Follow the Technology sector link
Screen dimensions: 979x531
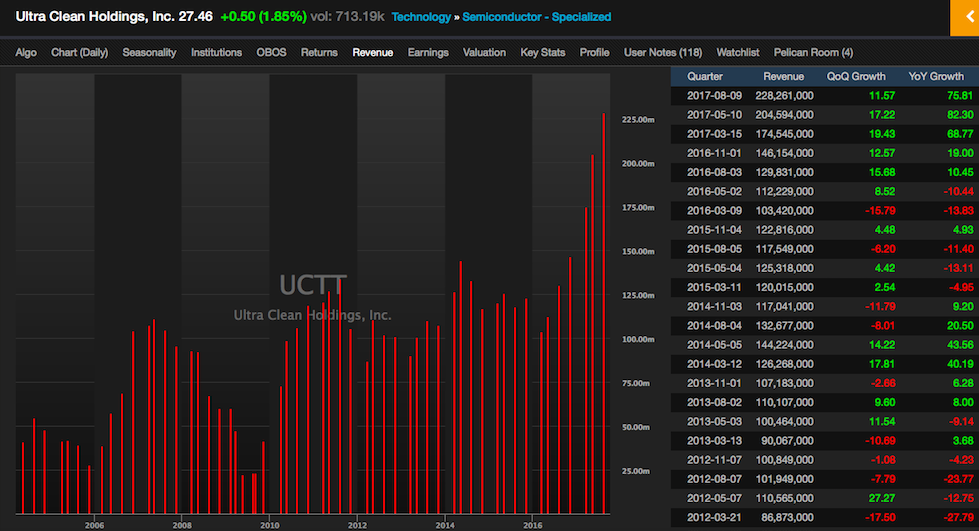pyautogui.click(x=421, y=17)
